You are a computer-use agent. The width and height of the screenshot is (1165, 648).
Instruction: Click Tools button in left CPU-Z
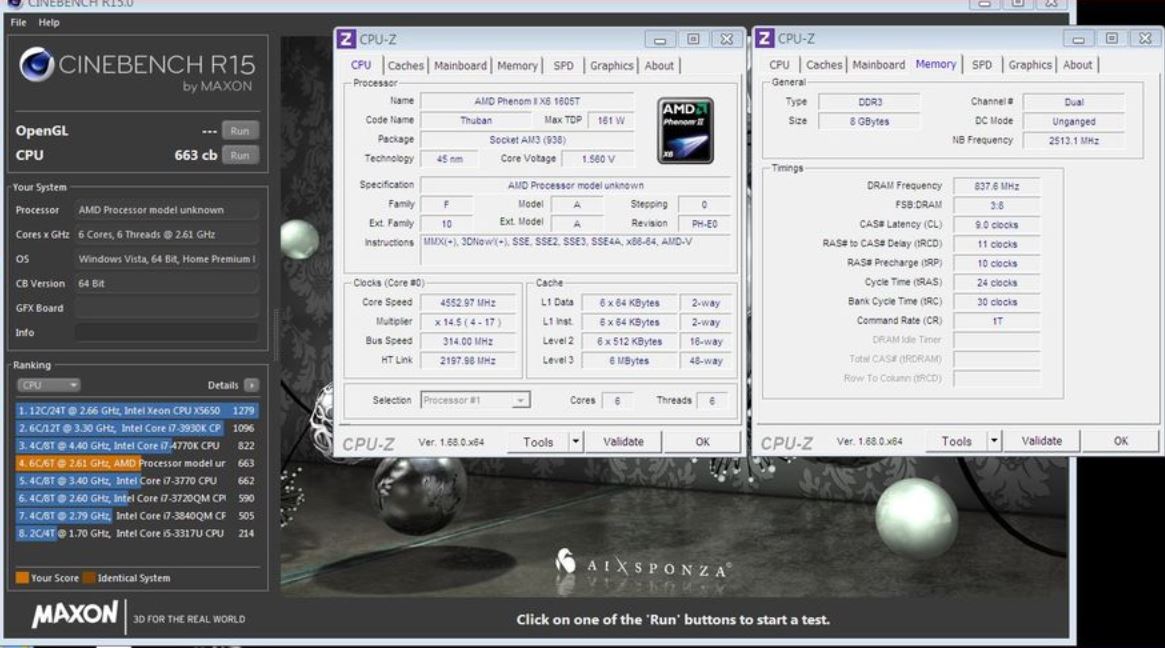538,441
